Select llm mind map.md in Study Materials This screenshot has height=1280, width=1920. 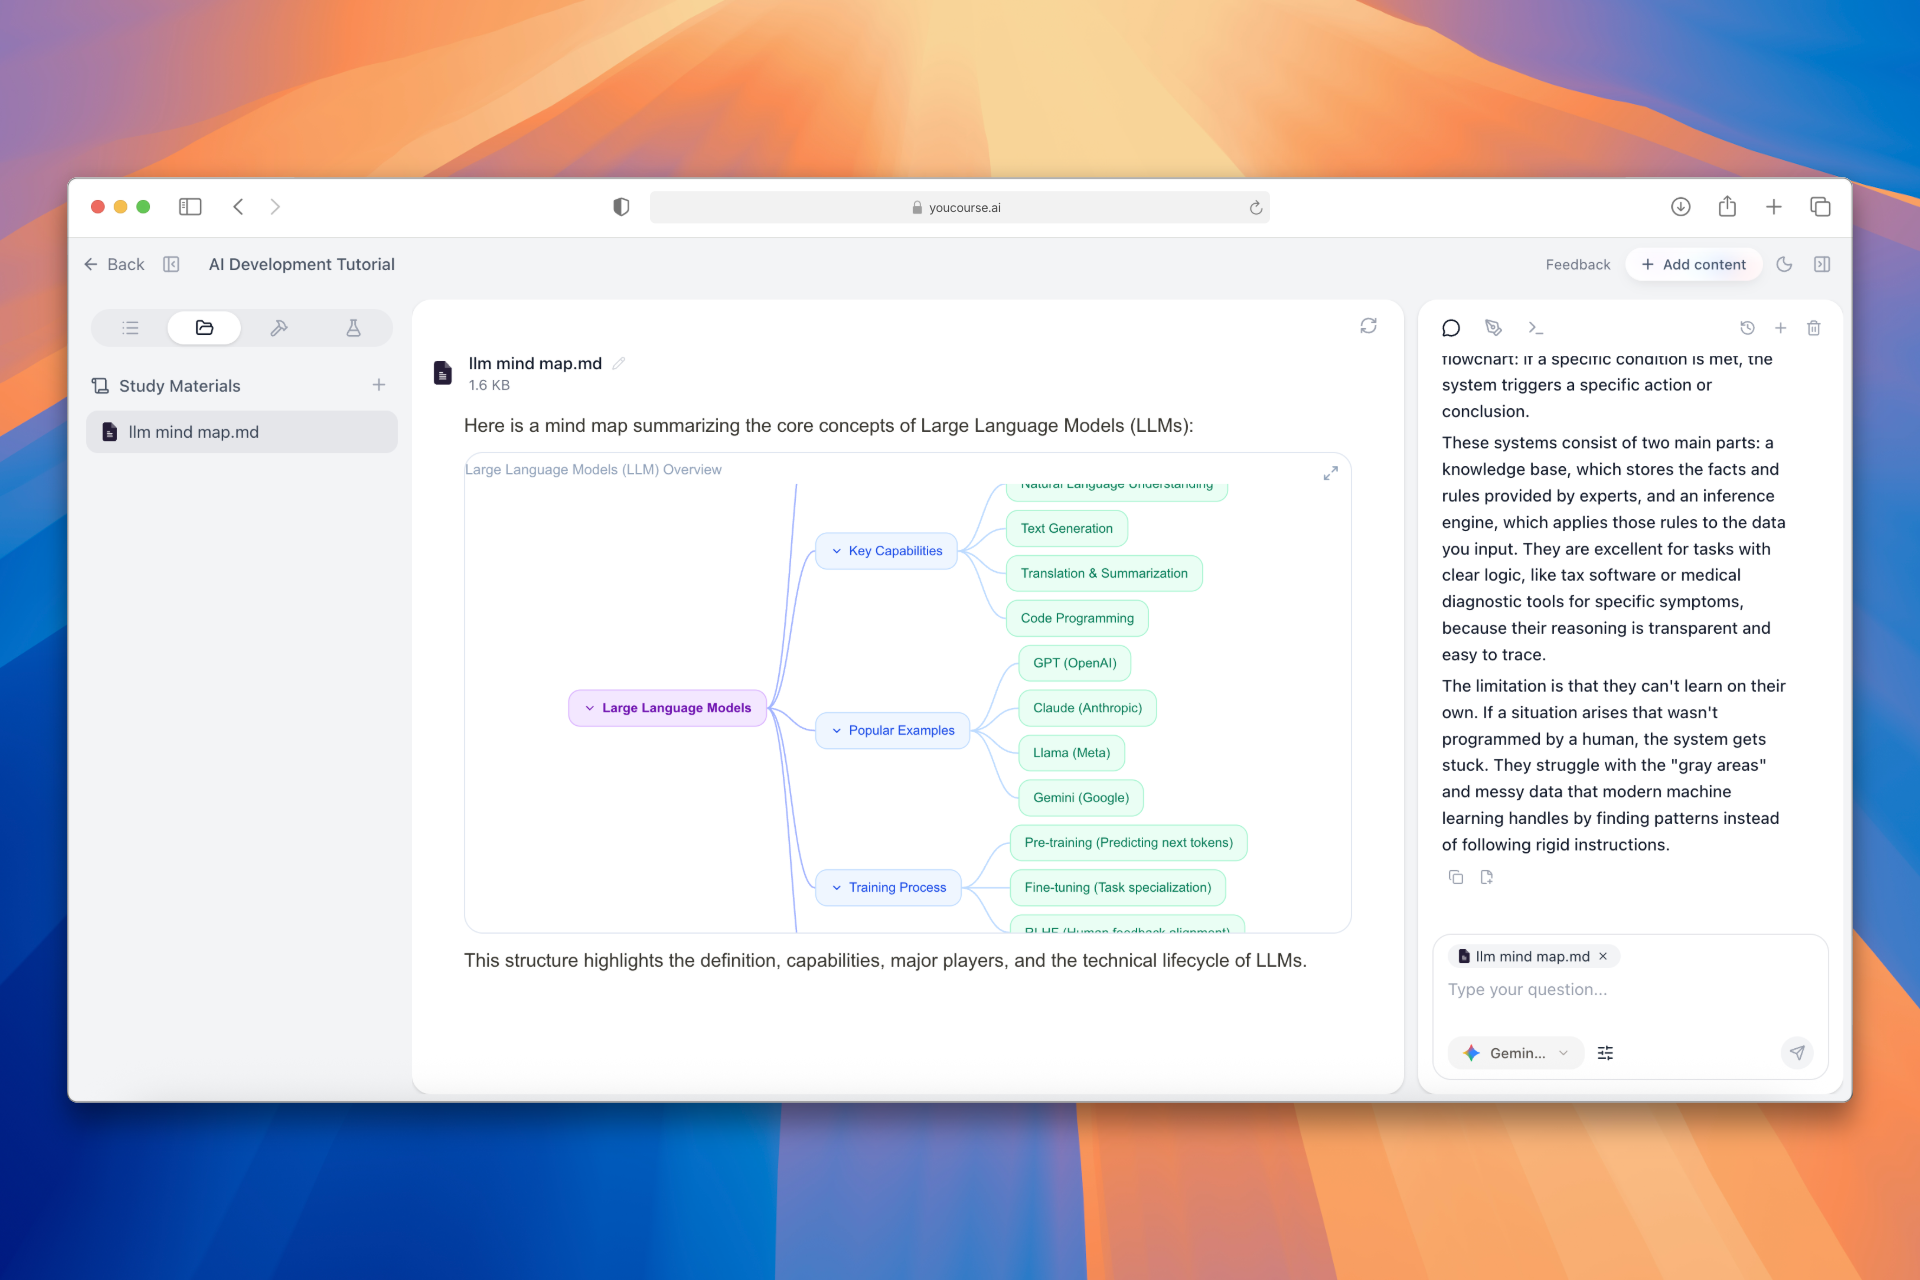(x=193, y=432)
